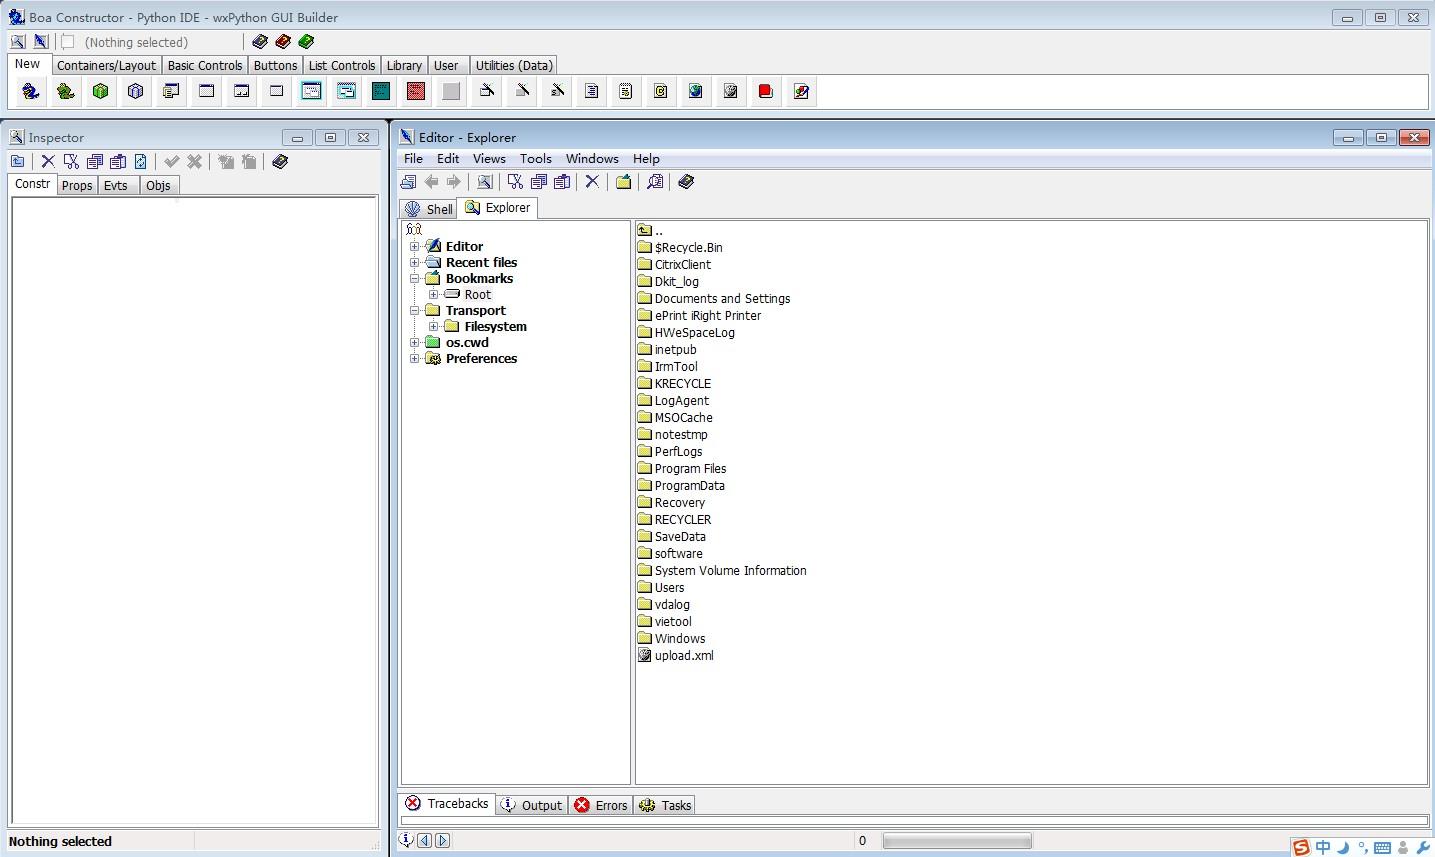Click the help book icon in Inspector toolbar
The image size is (1435, 857).
pyautogui.click(x=280, y=162)
